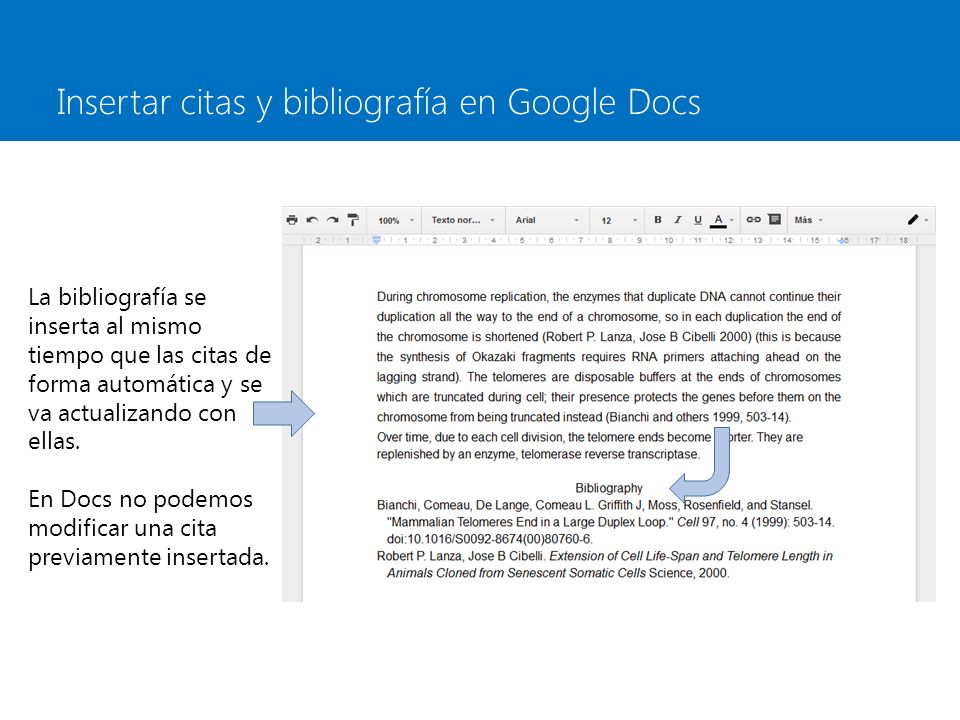Open the font size 12 dropdown
Viewport: 960px width, 720px height.
619,220
